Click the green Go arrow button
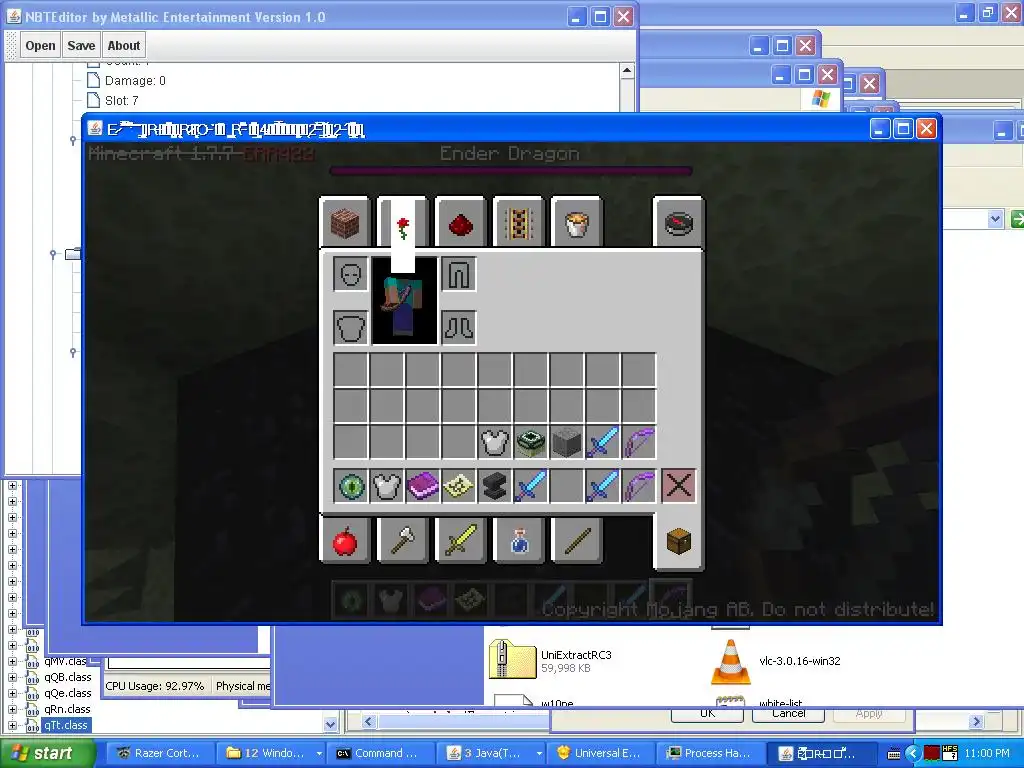 tap(1017, 219)
